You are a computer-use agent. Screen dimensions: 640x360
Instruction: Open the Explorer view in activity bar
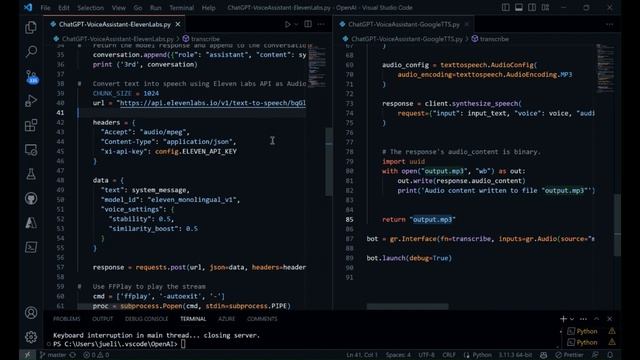31,27
